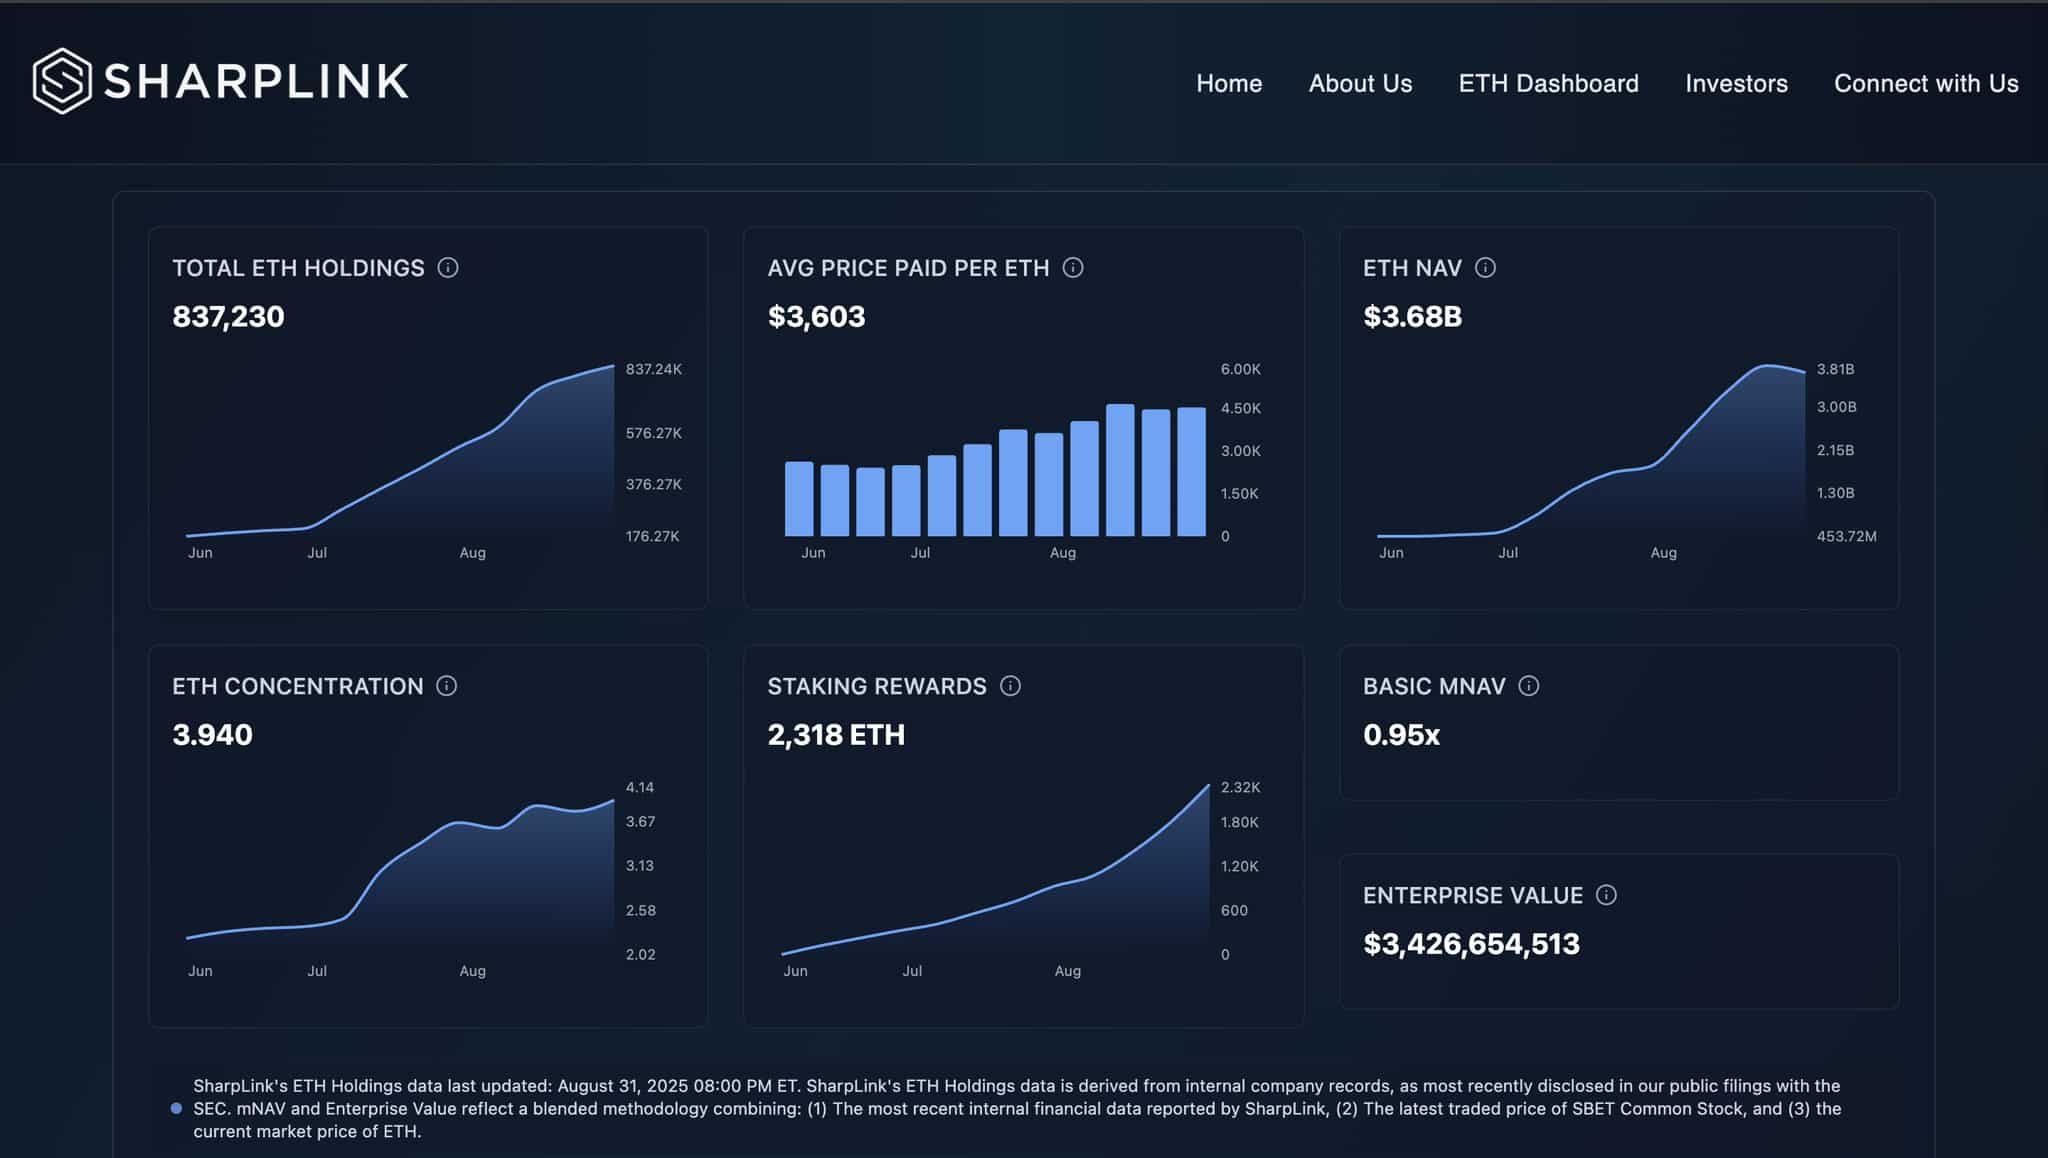Click the ETH NAV line chart peak
The width and height of the screenshot is (2048, 1158).
(1768, 367)
